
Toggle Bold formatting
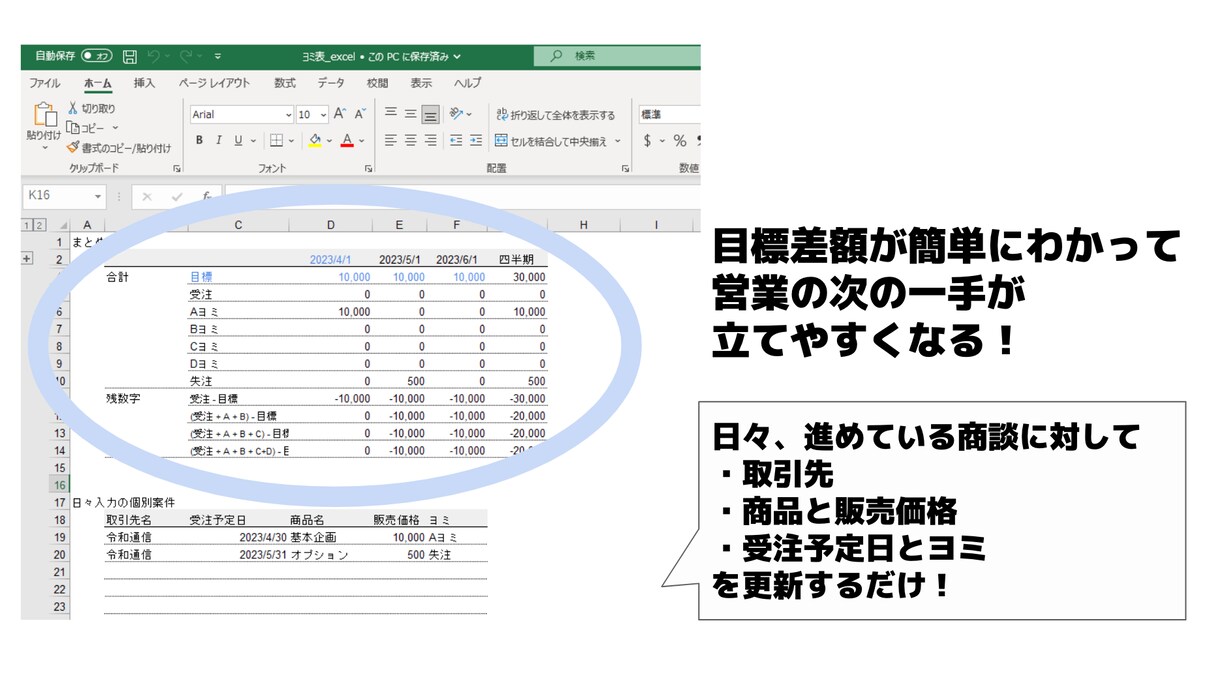199,141
